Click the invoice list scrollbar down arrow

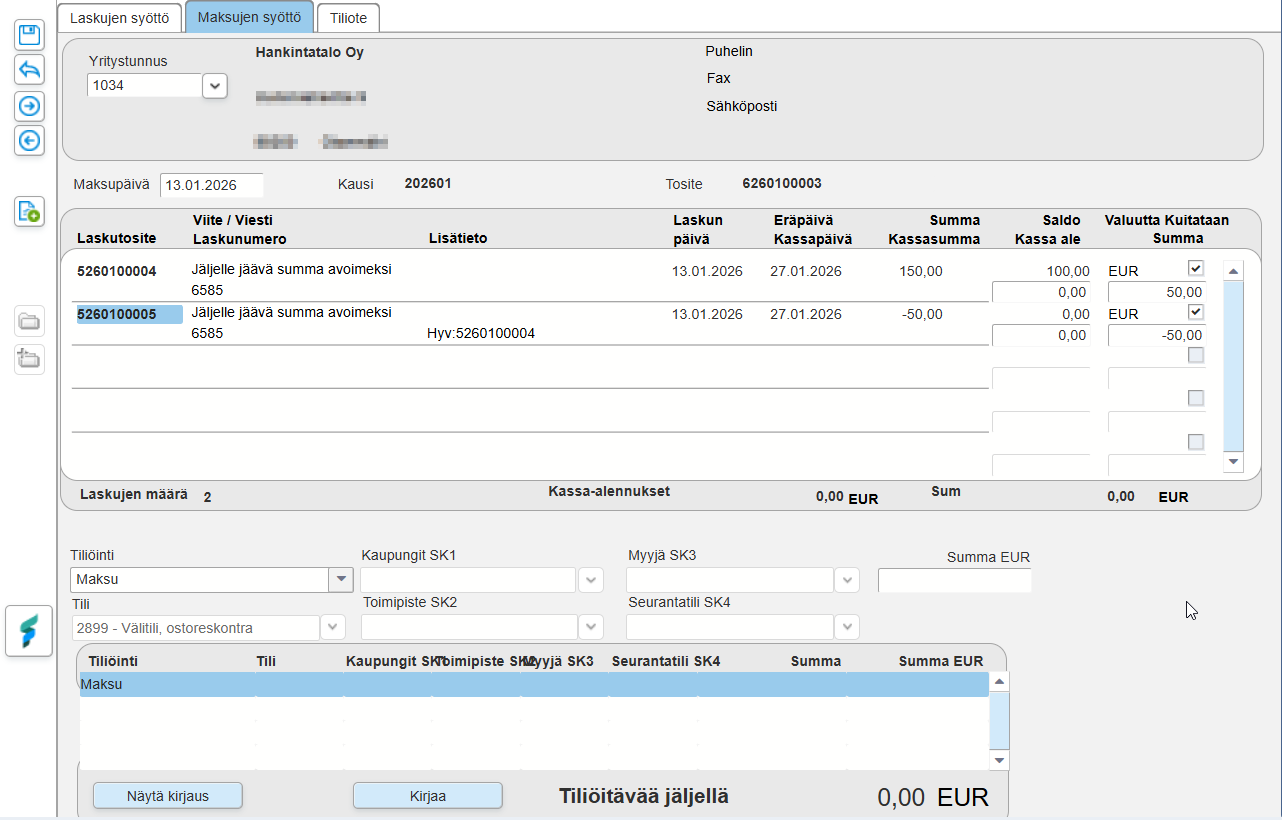[x=1233, y=462]
